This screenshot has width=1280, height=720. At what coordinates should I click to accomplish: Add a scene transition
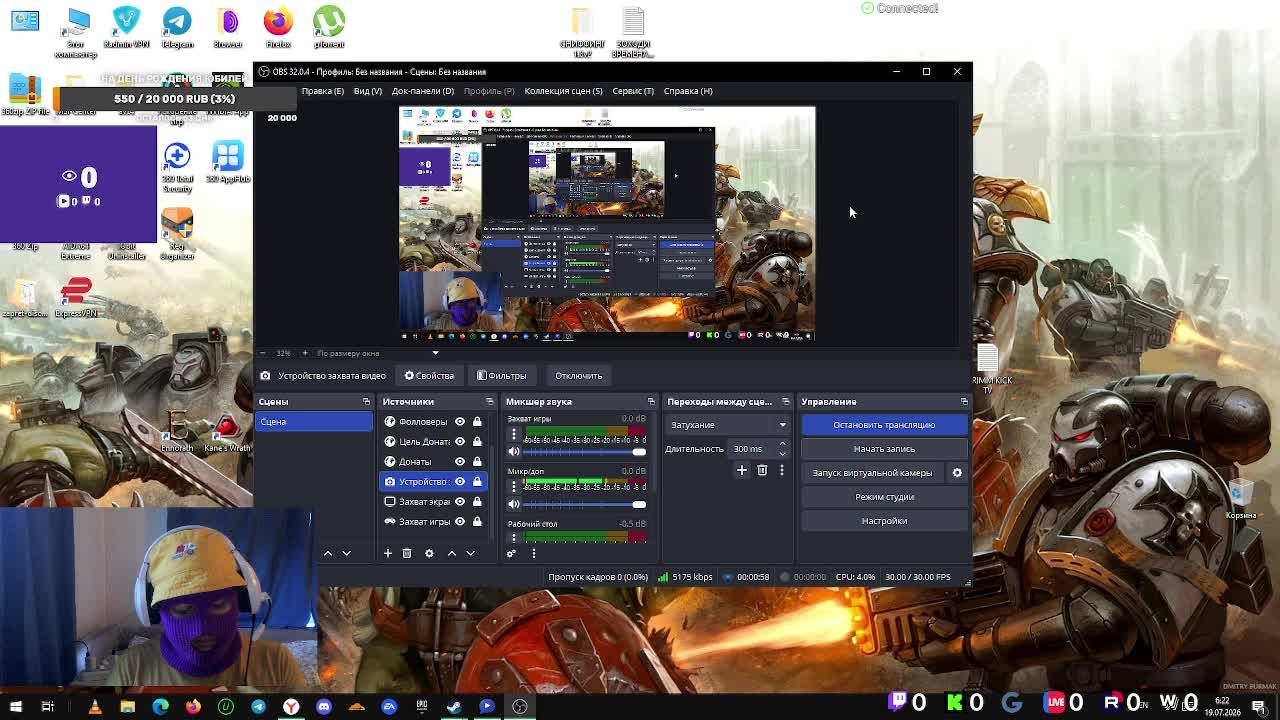[742, 470]
